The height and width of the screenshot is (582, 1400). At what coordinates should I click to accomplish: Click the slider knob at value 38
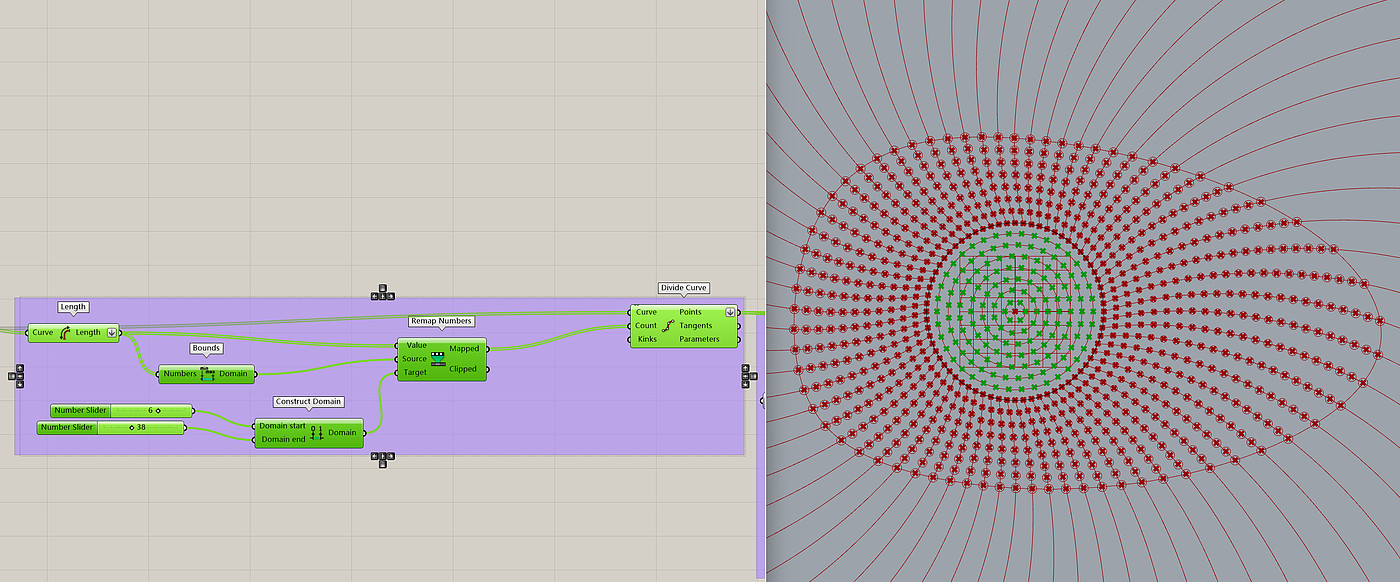tap(131, 428)
